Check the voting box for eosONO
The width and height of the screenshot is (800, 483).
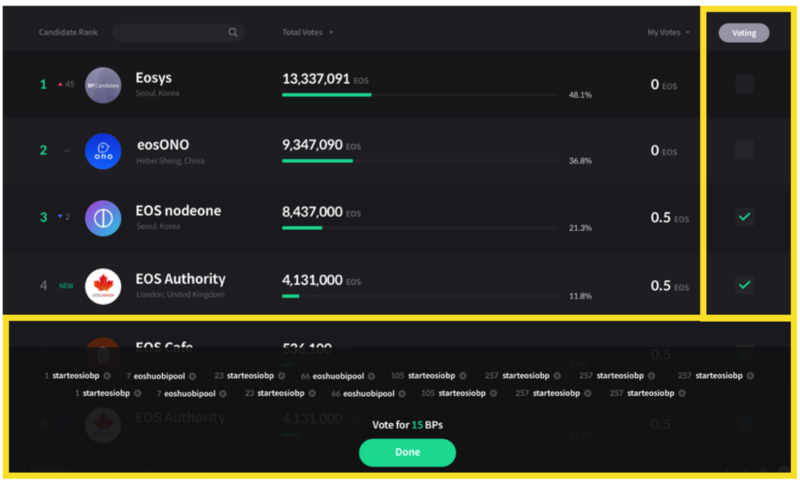tap(744, 151)
